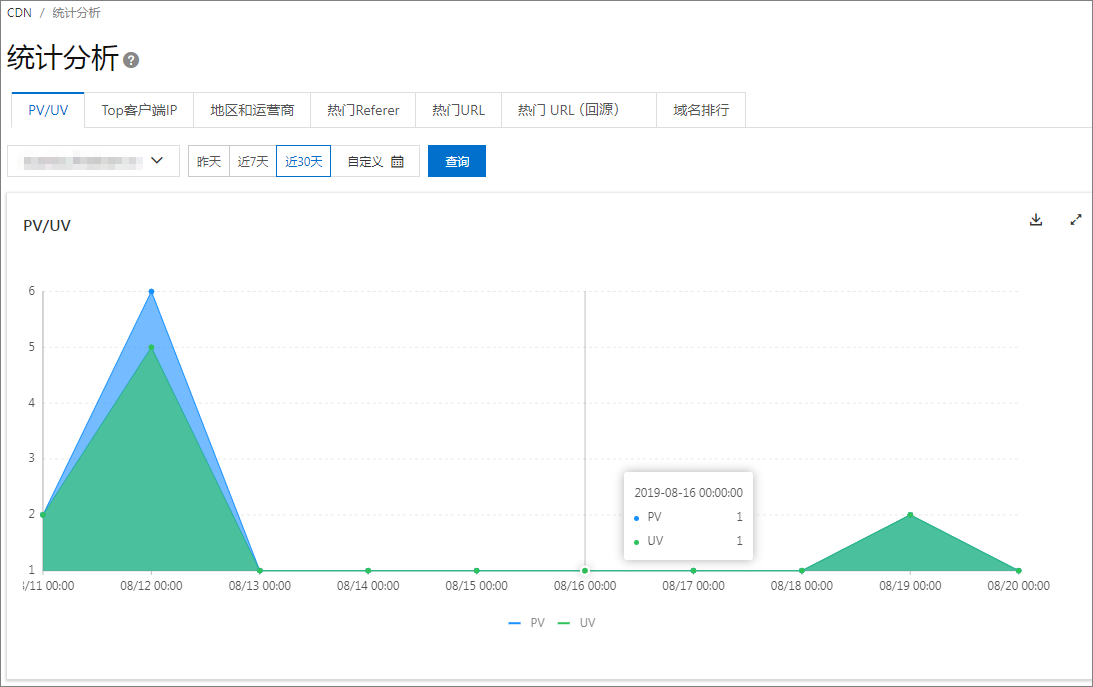This screenshot has height=687, width=1093.
Task: Click the help question mark icon beside 统计分析
Action: coord(131,60)
